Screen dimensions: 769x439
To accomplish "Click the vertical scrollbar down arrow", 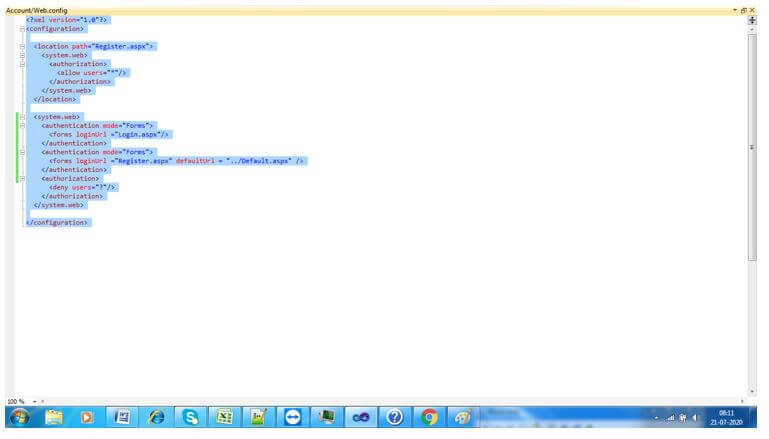I will coord(752,391).
